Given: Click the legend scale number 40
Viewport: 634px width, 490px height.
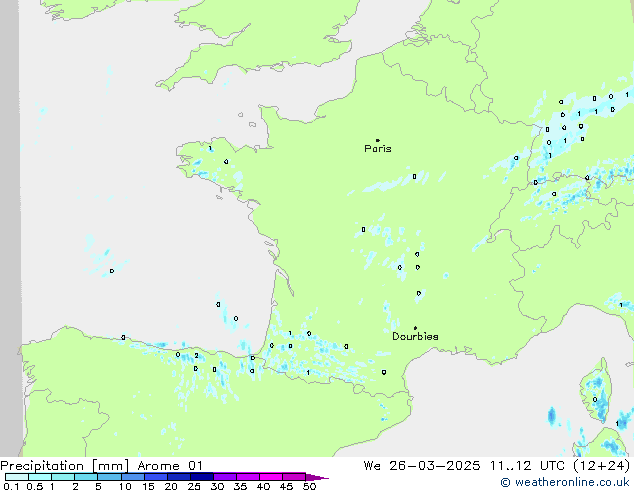Looking at the screenshot, I should [x=263, y=486].
